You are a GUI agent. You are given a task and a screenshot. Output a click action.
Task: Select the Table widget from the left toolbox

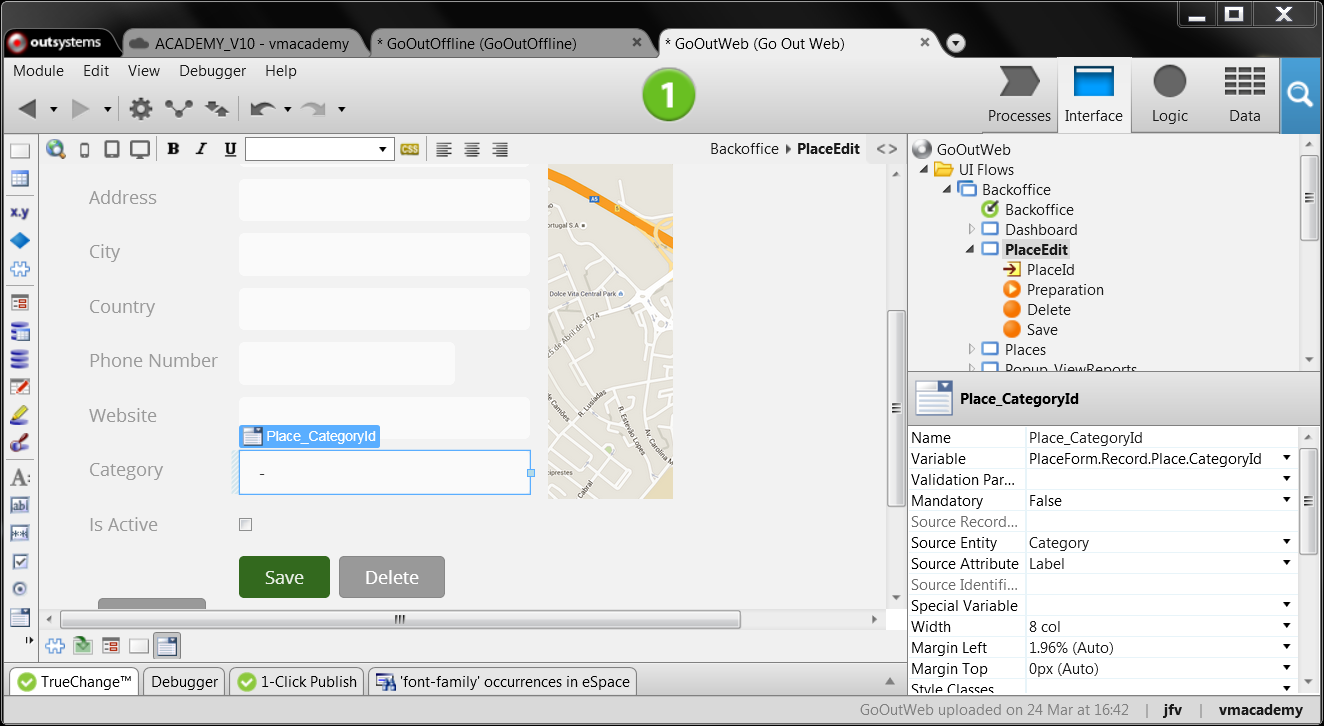point(20,178)
